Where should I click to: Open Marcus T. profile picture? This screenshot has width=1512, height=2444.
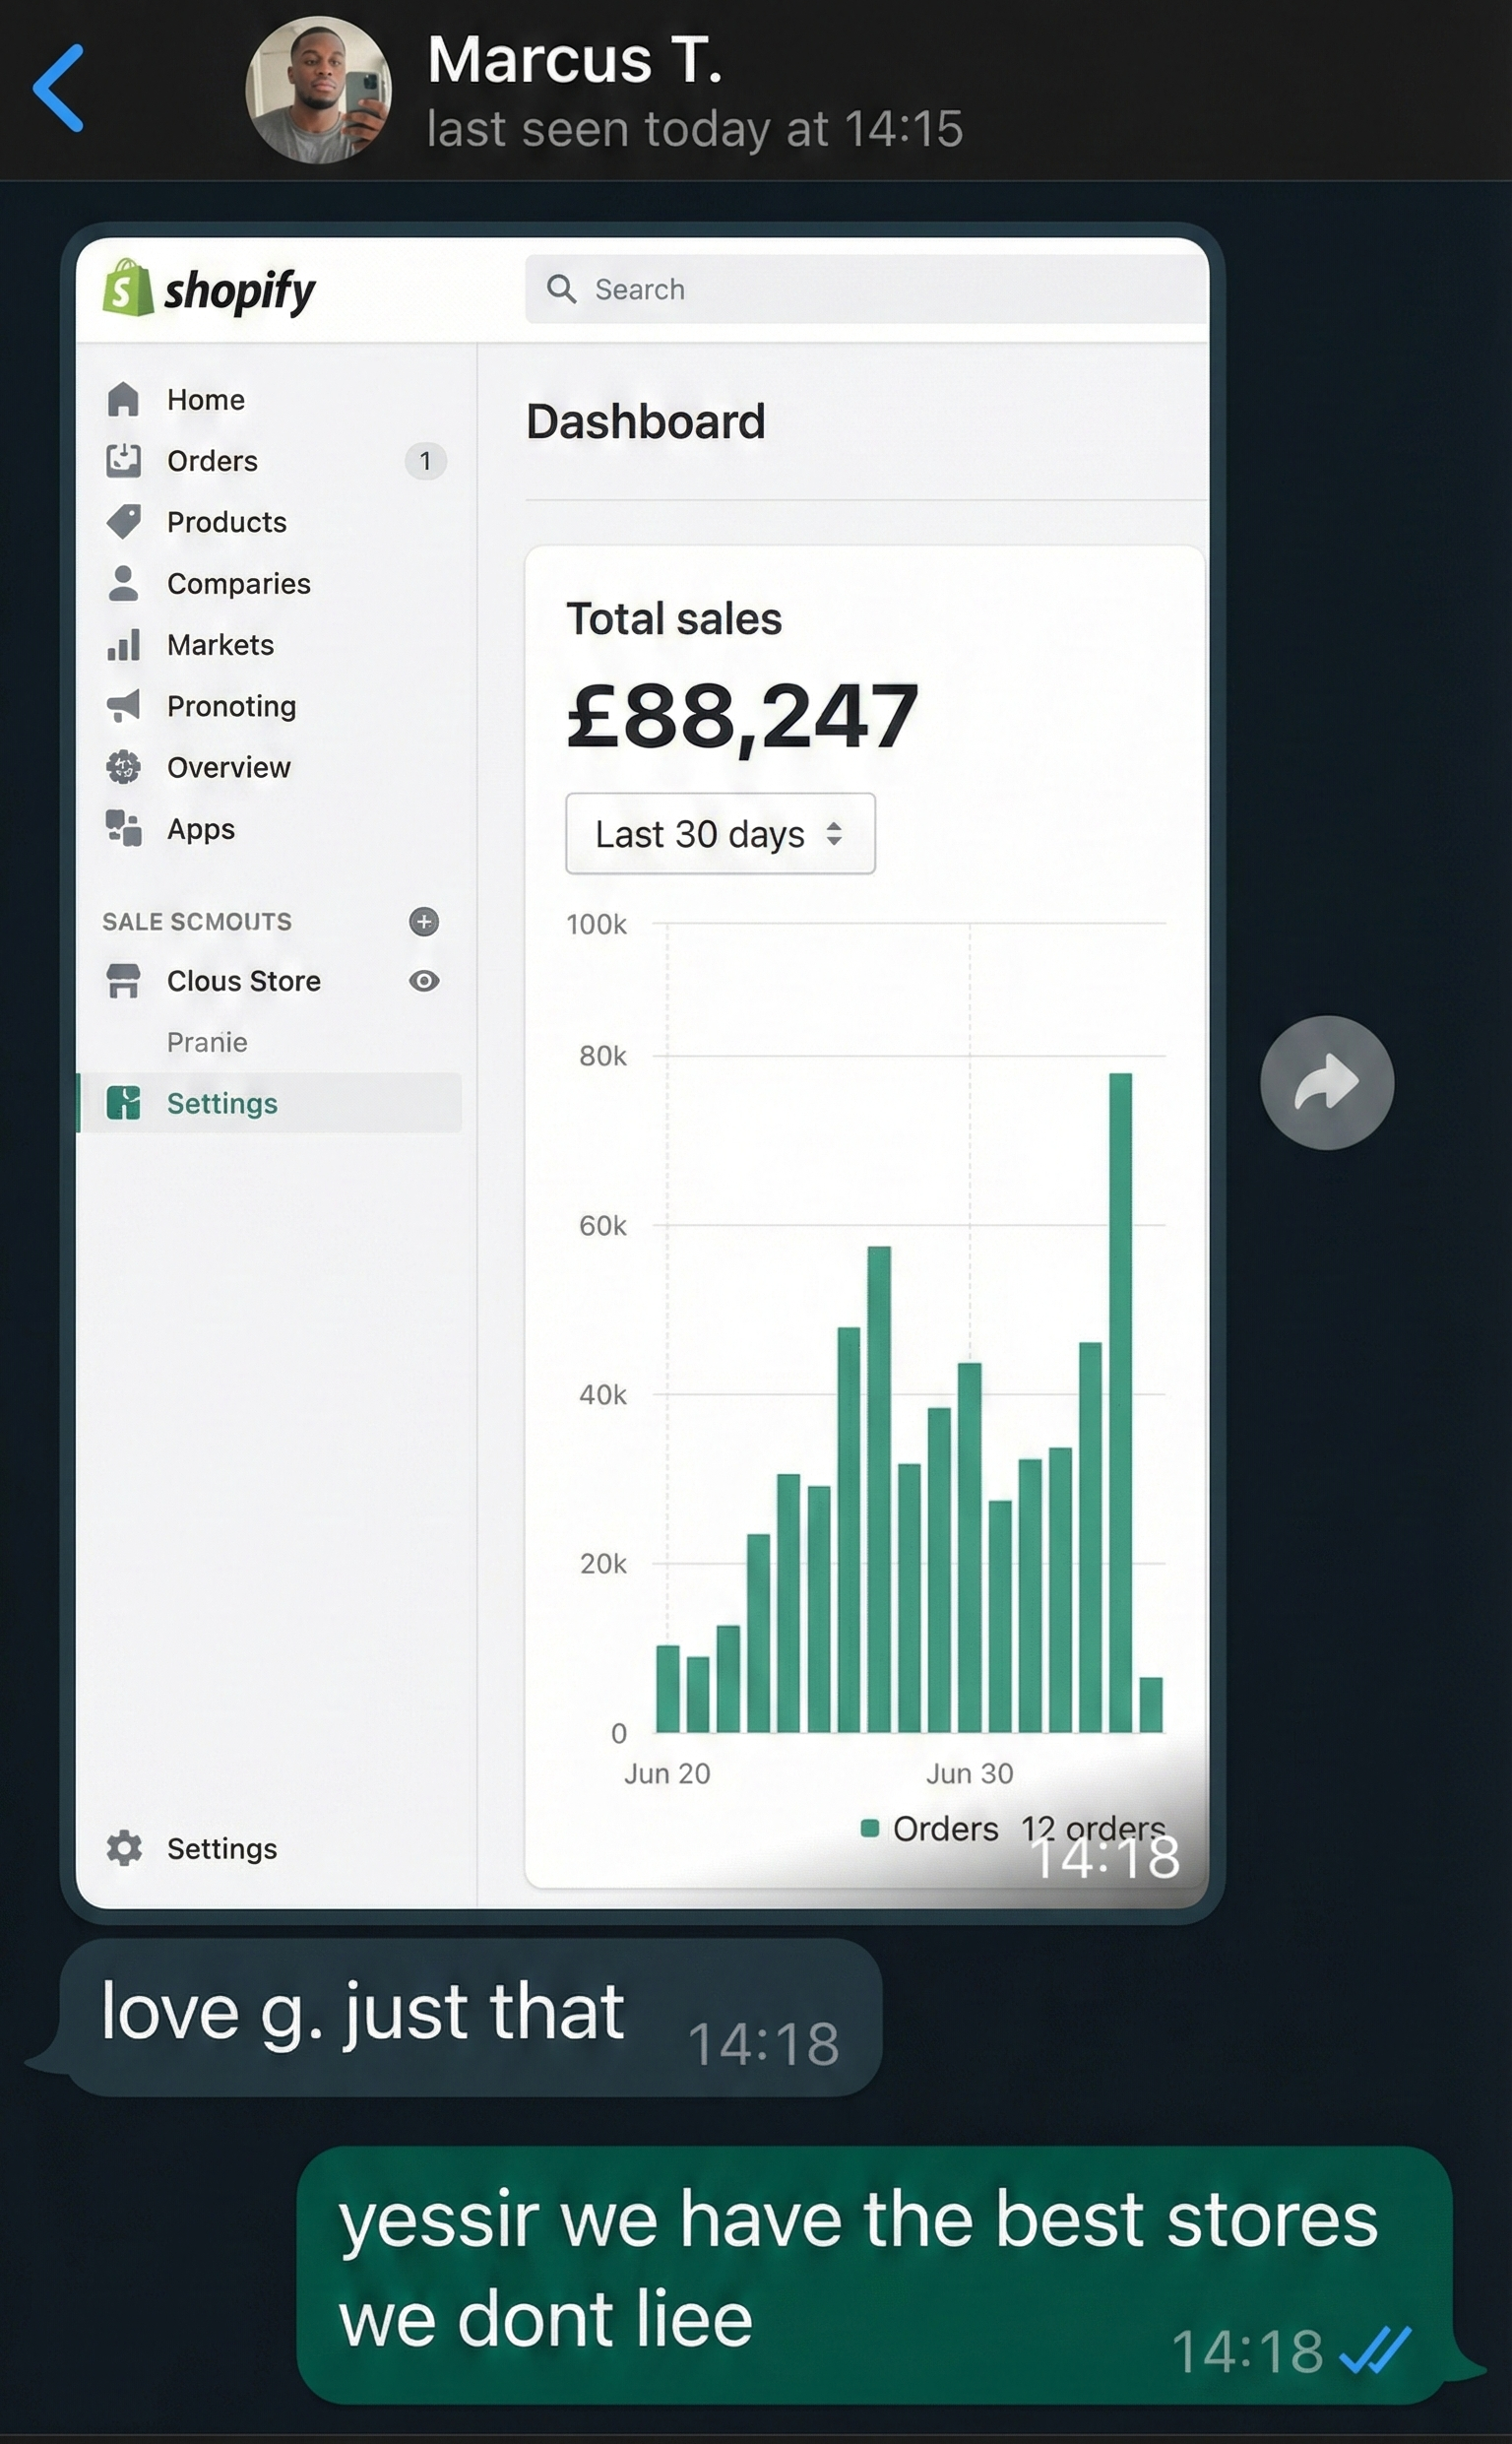(x=318, y=90)
